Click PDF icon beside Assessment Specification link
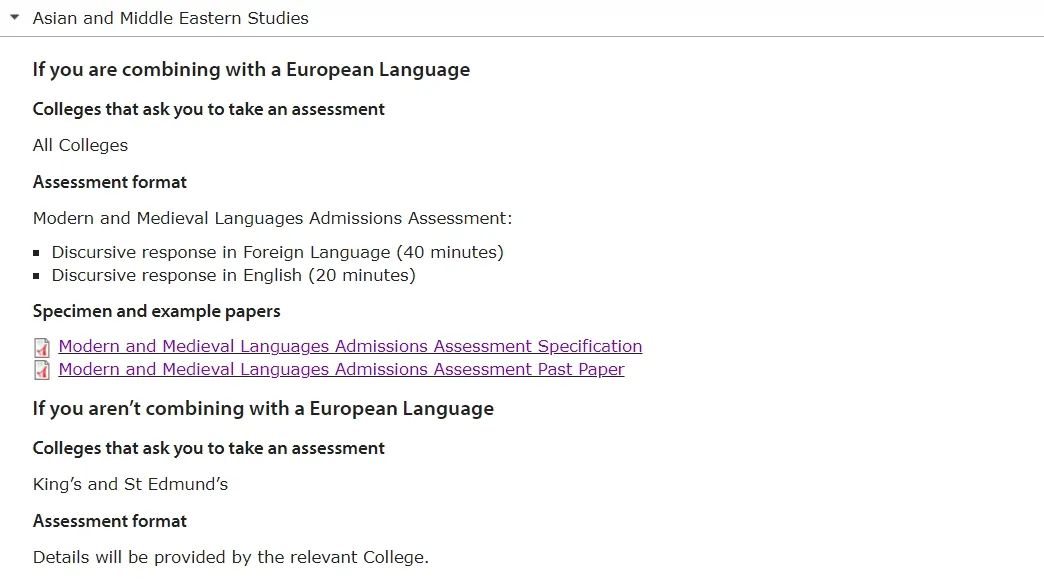 pos(42,347)
